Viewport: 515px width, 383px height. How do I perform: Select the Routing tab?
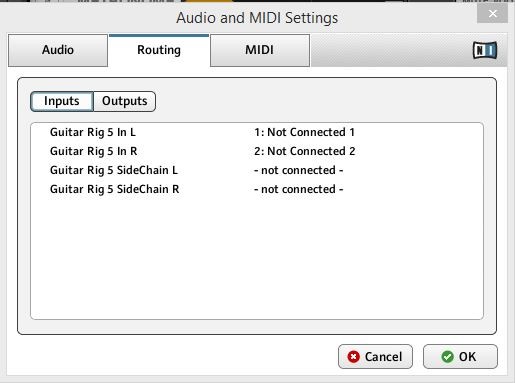(159, 50)
